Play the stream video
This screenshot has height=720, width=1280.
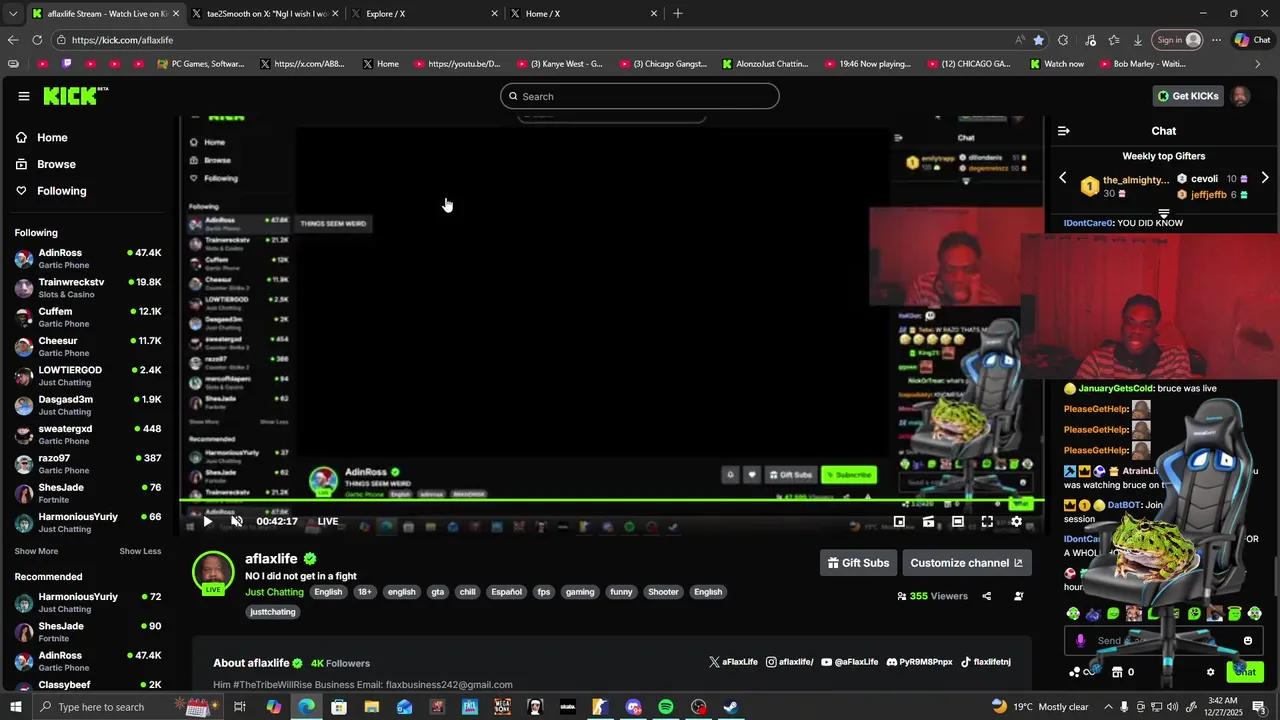pyautogui.click(x=208, y=521)
